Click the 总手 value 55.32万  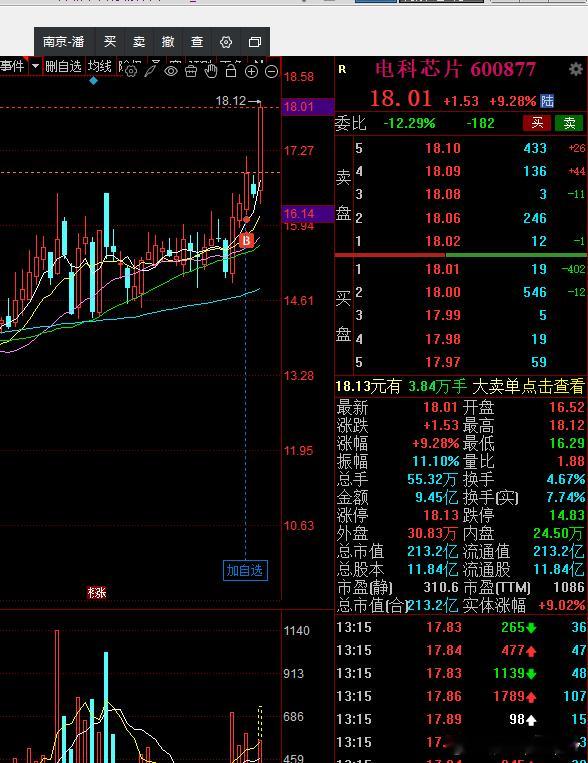432,479
